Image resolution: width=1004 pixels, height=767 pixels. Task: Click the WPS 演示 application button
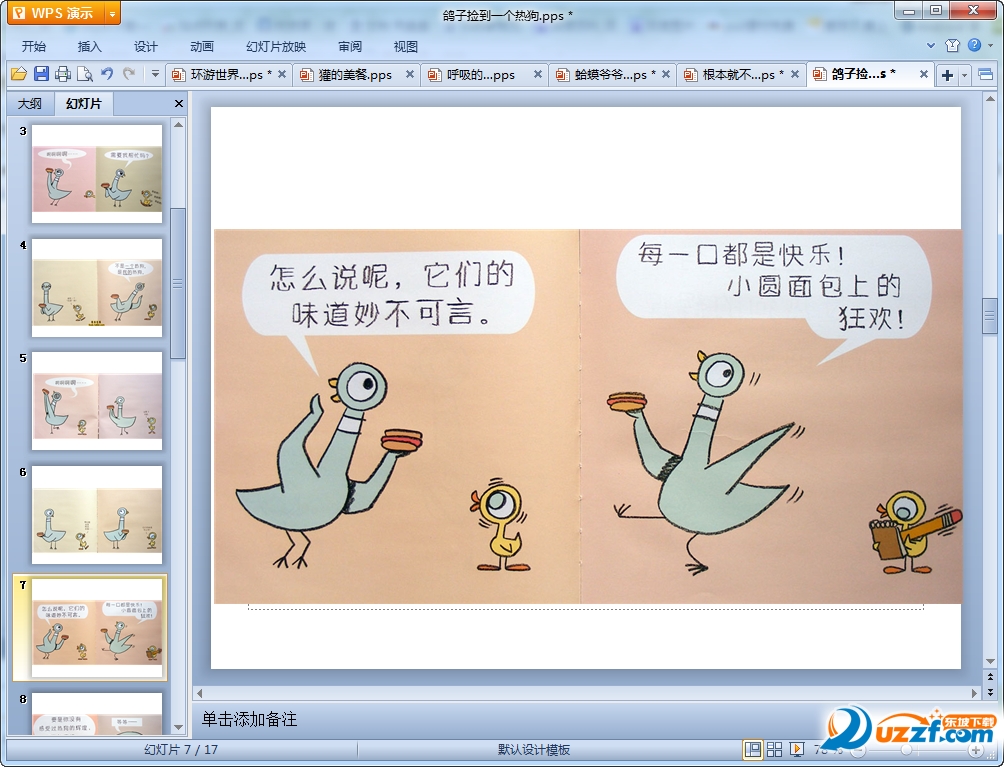[x=56, y=13]
